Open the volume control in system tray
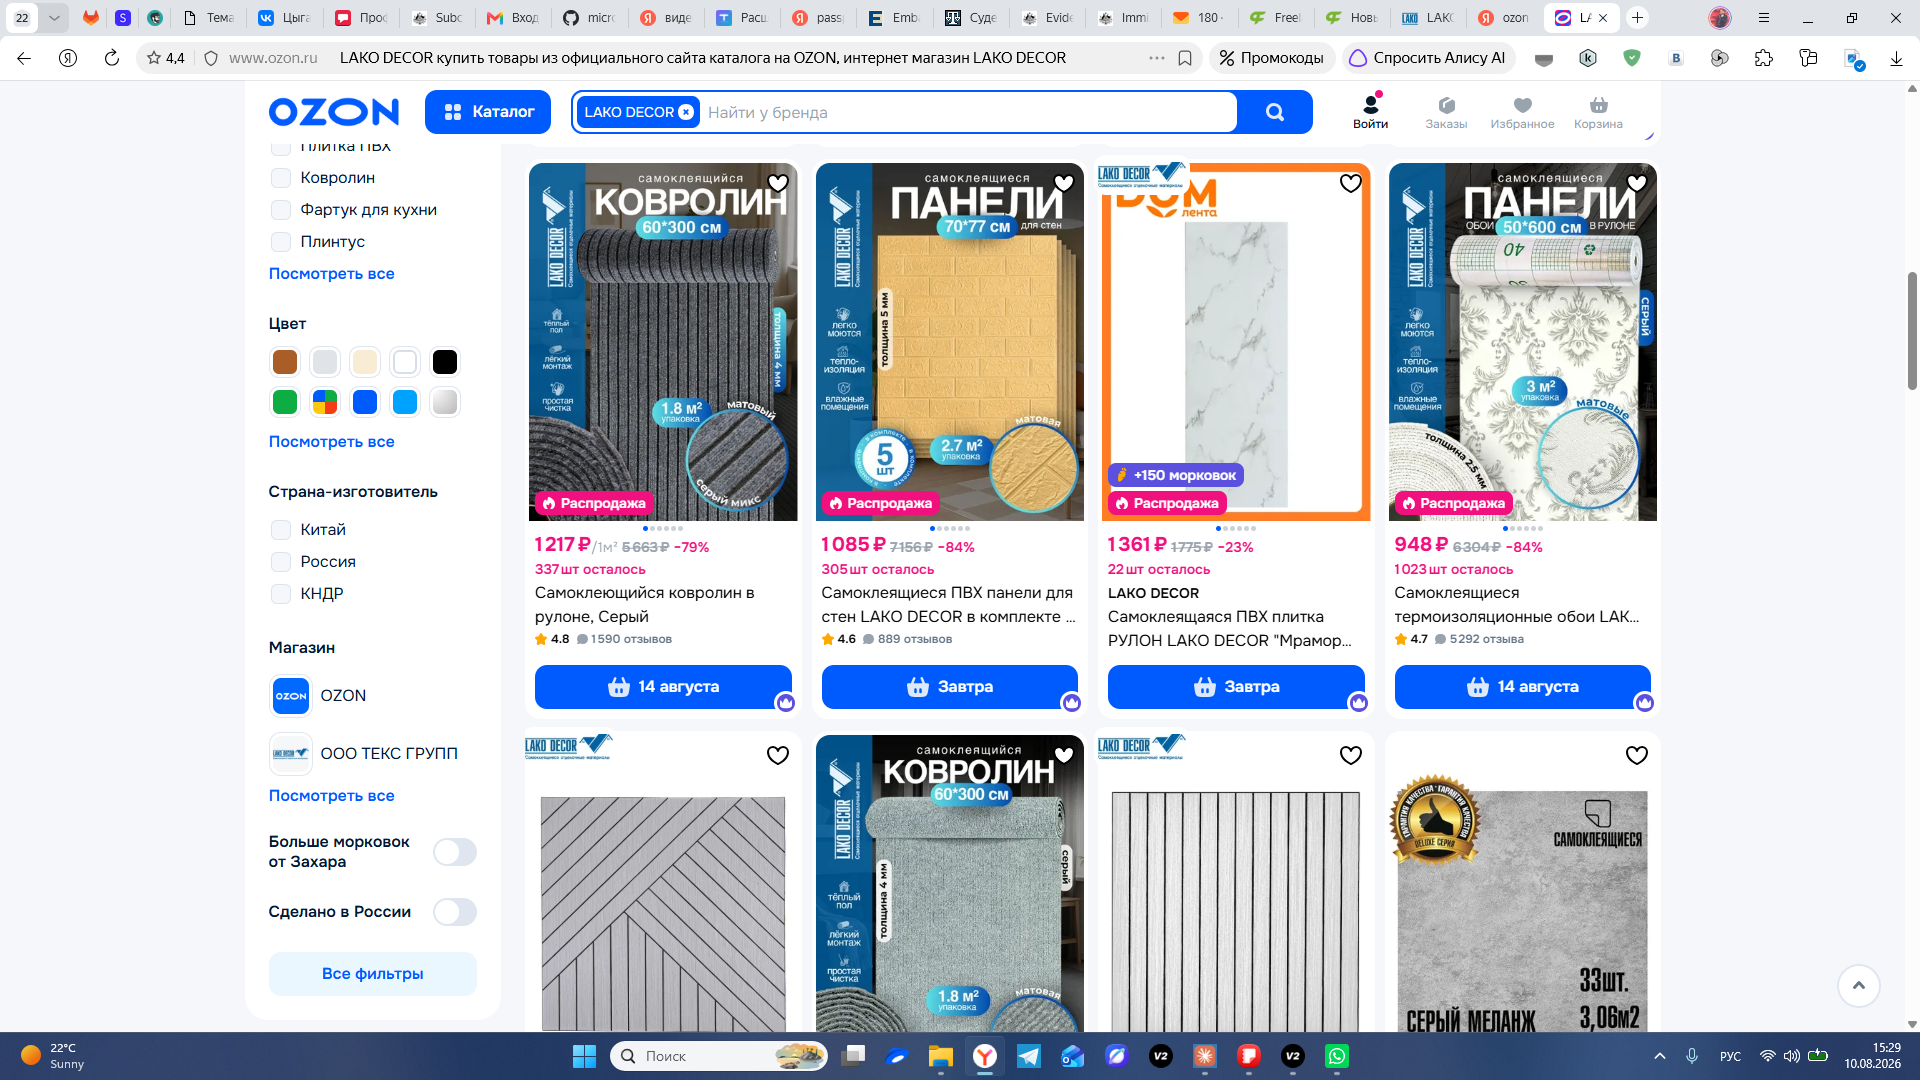This screenshot has width=1920, height=1080. point(1792,1056)
